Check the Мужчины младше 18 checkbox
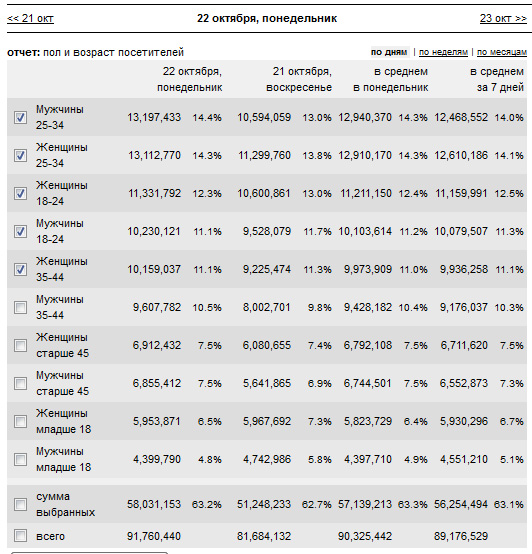This screenshot has height=554, width=532. pos(20,459)
